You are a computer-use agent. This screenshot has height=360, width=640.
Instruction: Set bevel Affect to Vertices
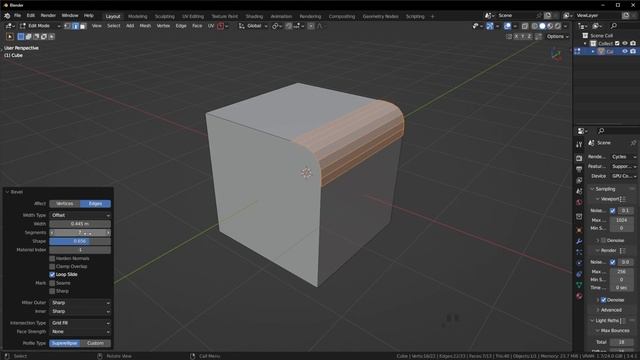(x=64, y=204)
